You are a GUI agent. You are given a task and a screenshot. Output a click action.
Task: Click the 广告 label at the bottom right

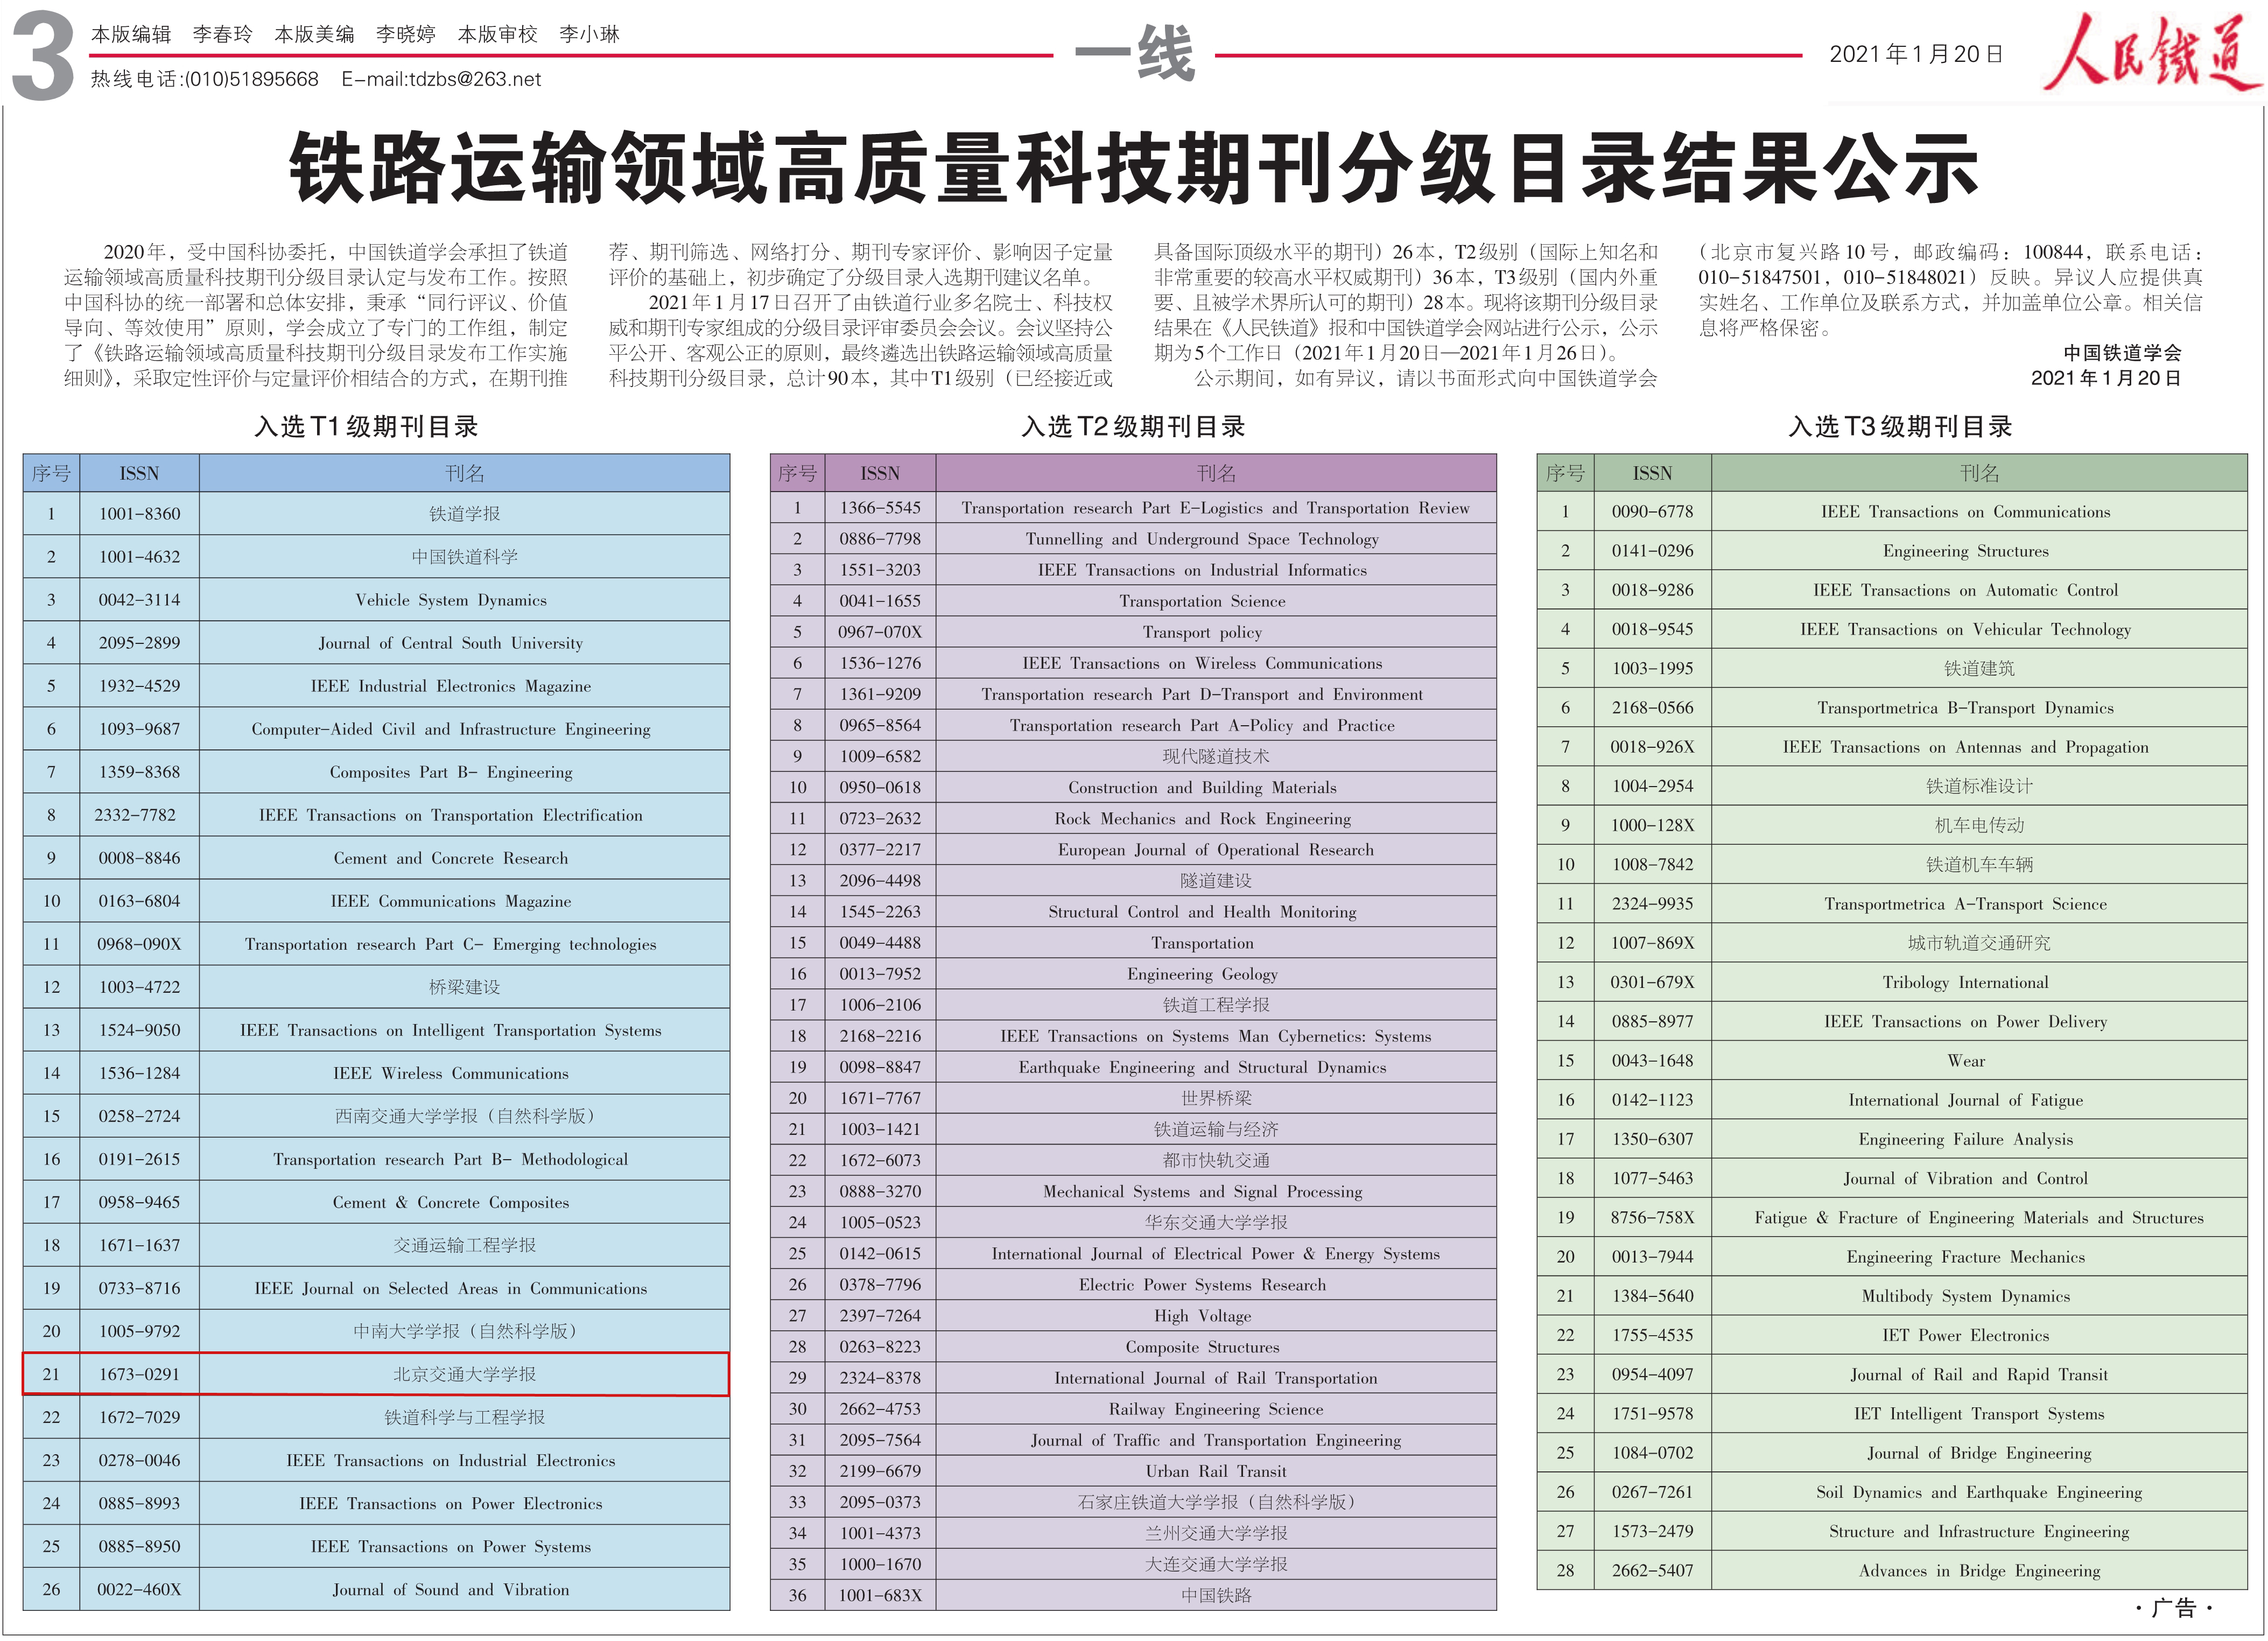pyautogui.click(x=2173, y=1609)
